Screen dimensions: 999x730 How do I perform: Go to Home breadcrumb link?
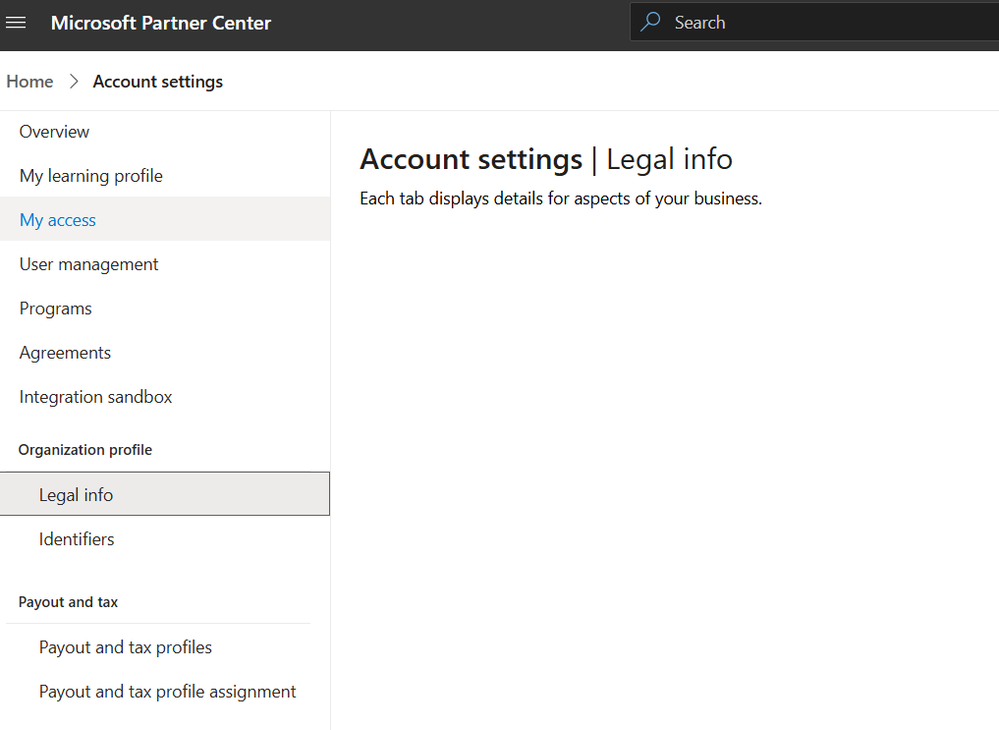click(x=30, y=82)
